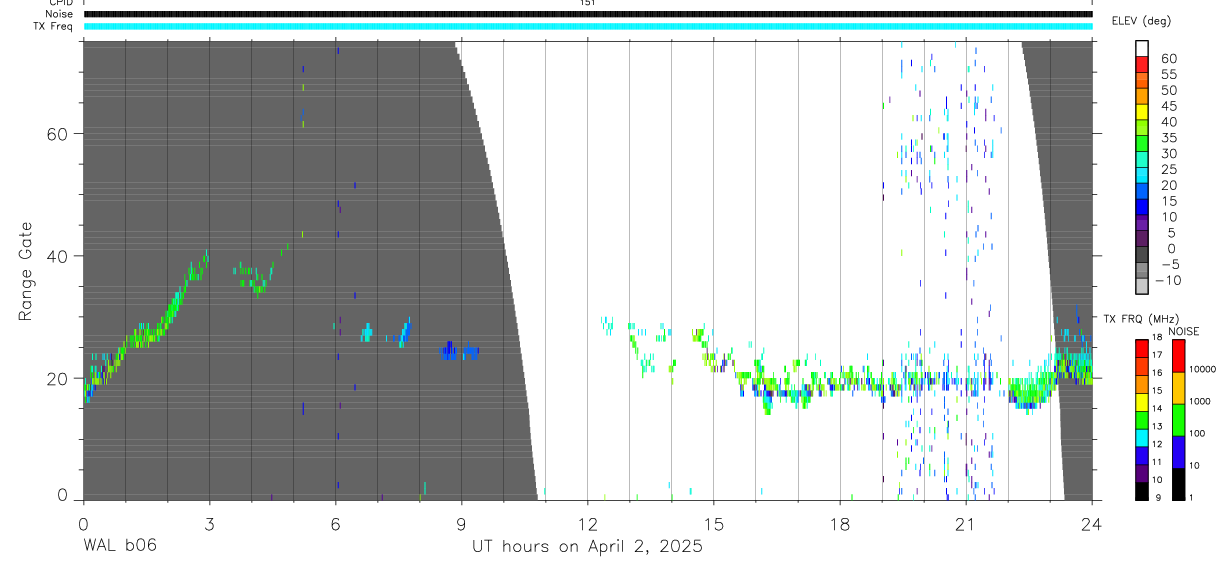Click the x-axis tick label '18'
The image size is (1228, 567).
(839, 523)
